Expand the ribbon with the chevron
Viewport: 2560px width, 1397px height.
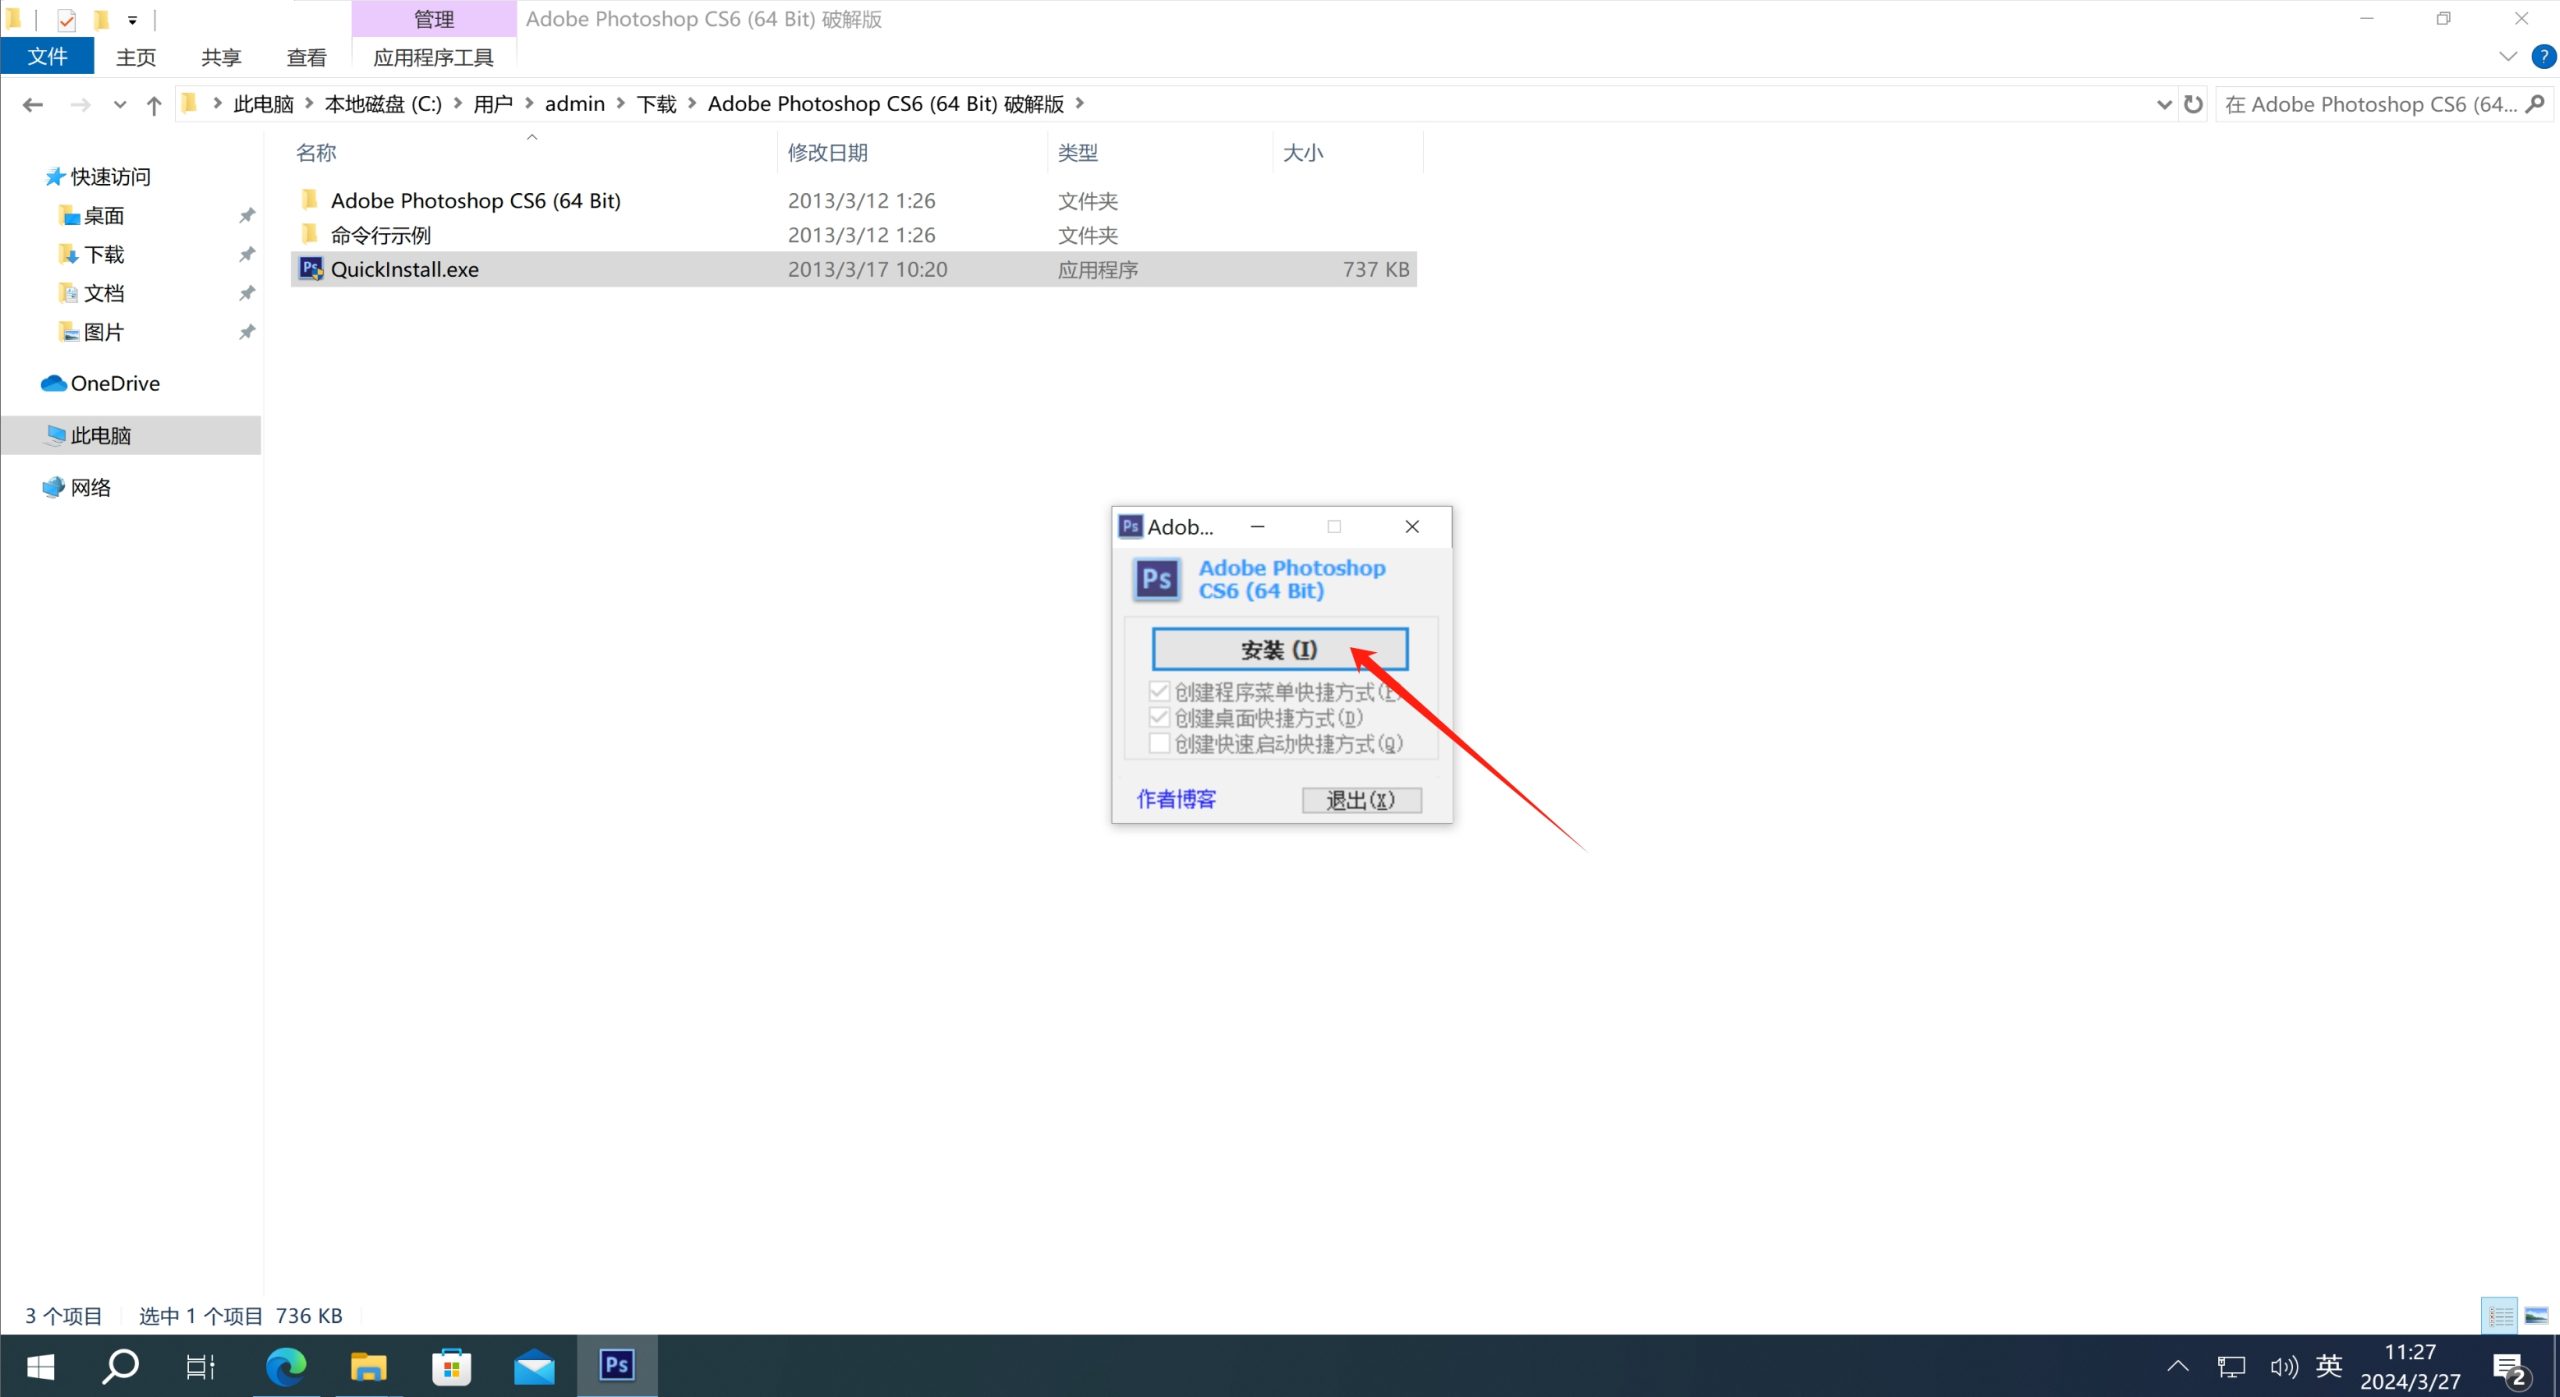click(2507, 56)
